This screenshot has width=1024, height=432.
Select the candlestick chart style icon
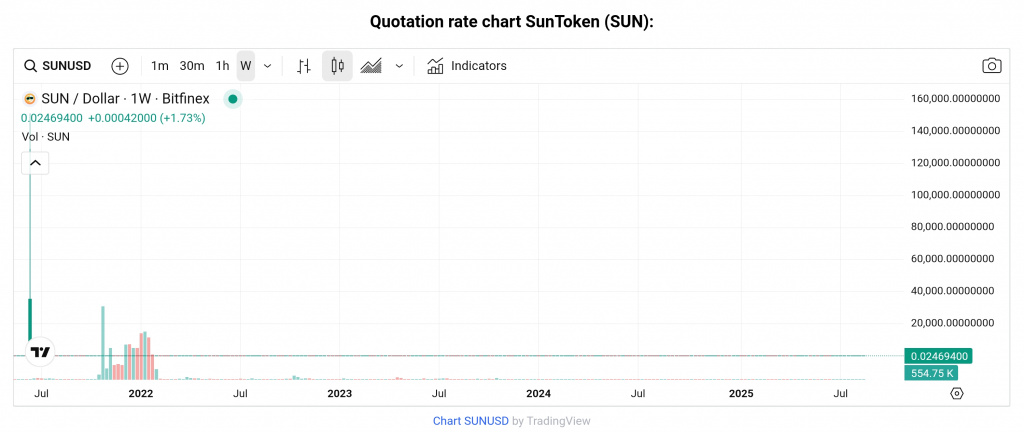[x=337, y=66]
